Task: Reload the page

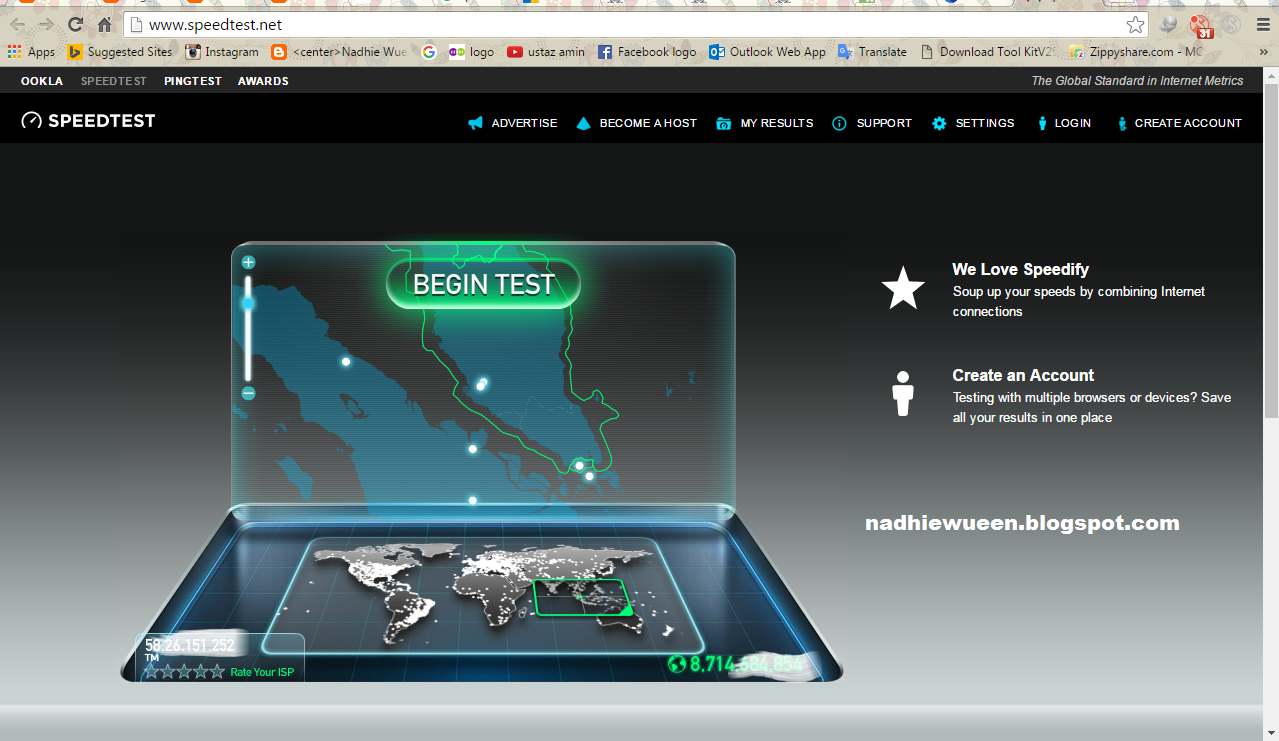Action: click(75, 24)
